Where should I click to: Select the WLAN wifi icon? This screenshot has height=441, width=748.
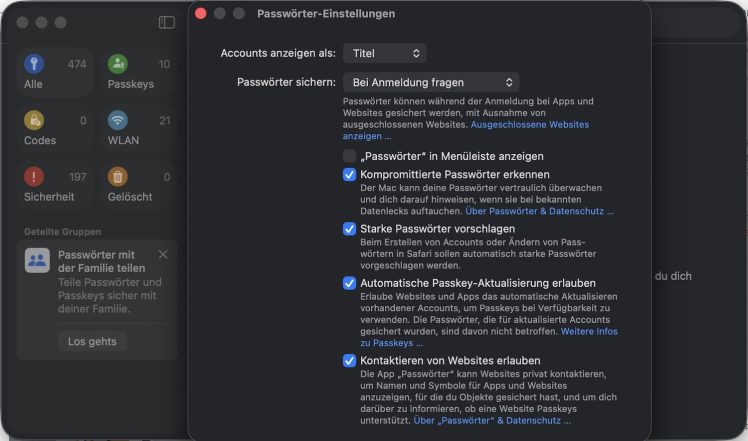pos(118,120)
